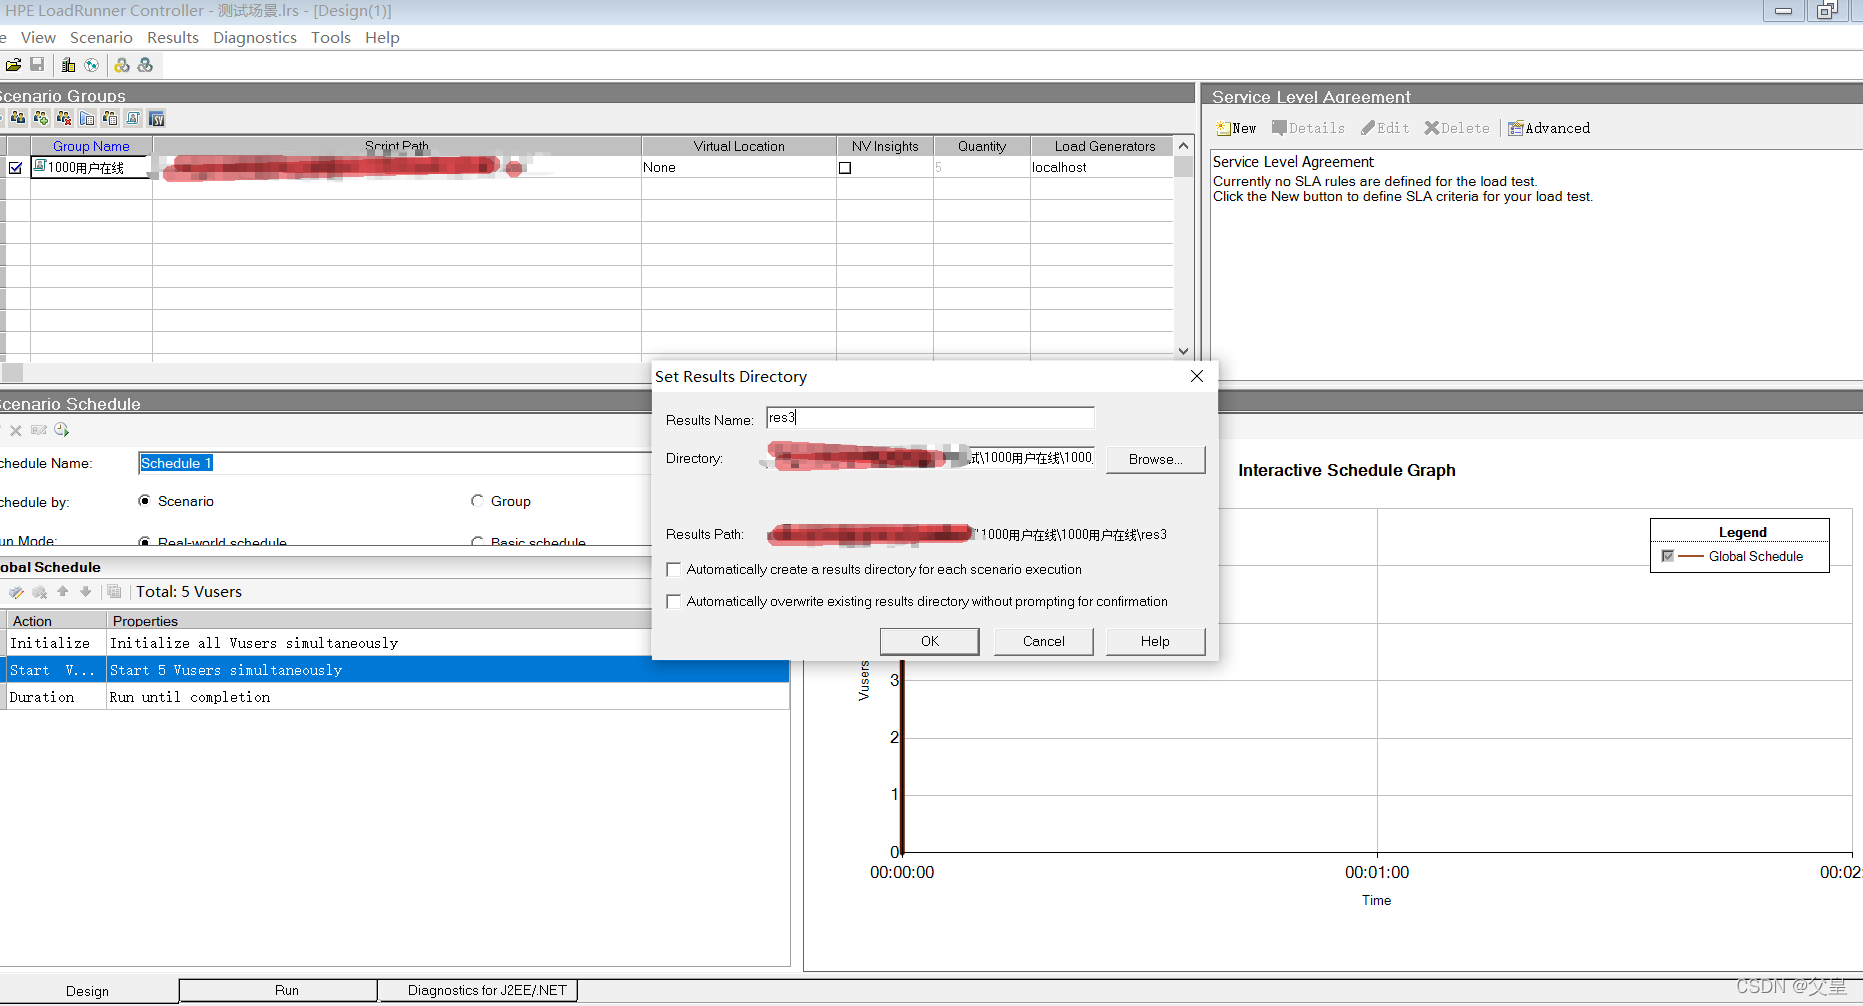Click OK in Set Results Directory dialog
This screenshot has height=1006, width=1863.
pyautogui.click(x=930, y=641)
